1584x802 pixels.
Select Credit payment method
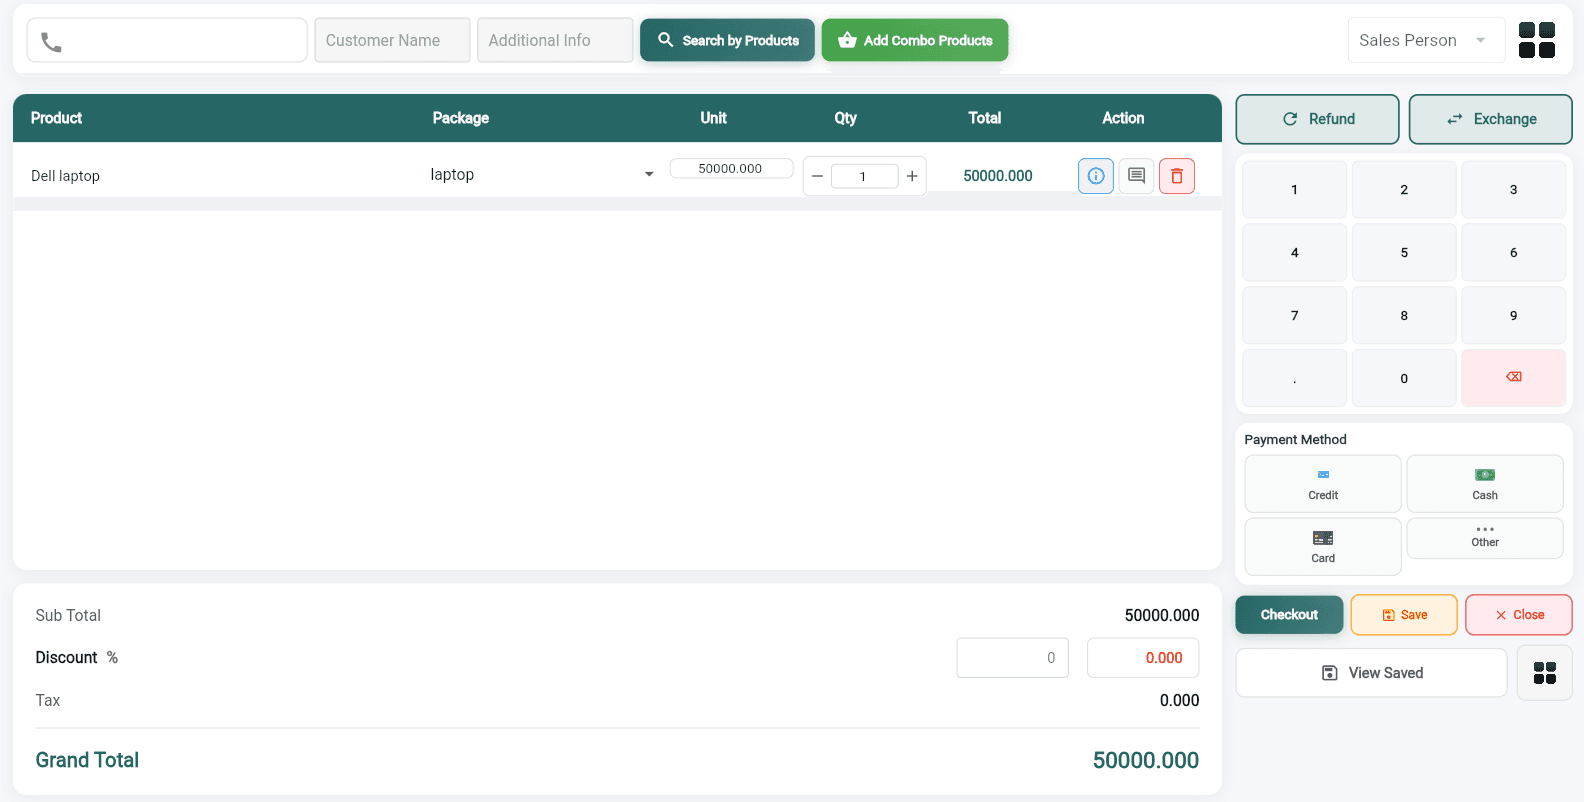pyautogui.click(x=1323, y=484)
